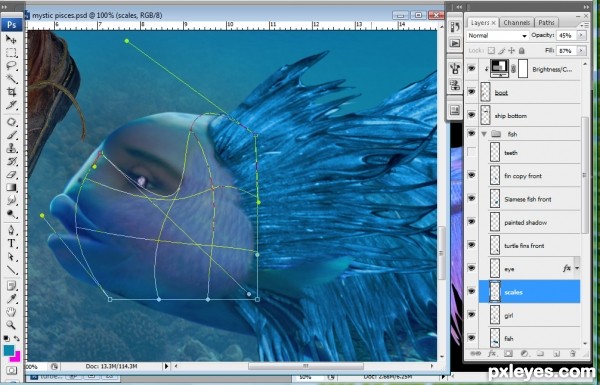
Task: Create a new layer
Action: point(557,354)
